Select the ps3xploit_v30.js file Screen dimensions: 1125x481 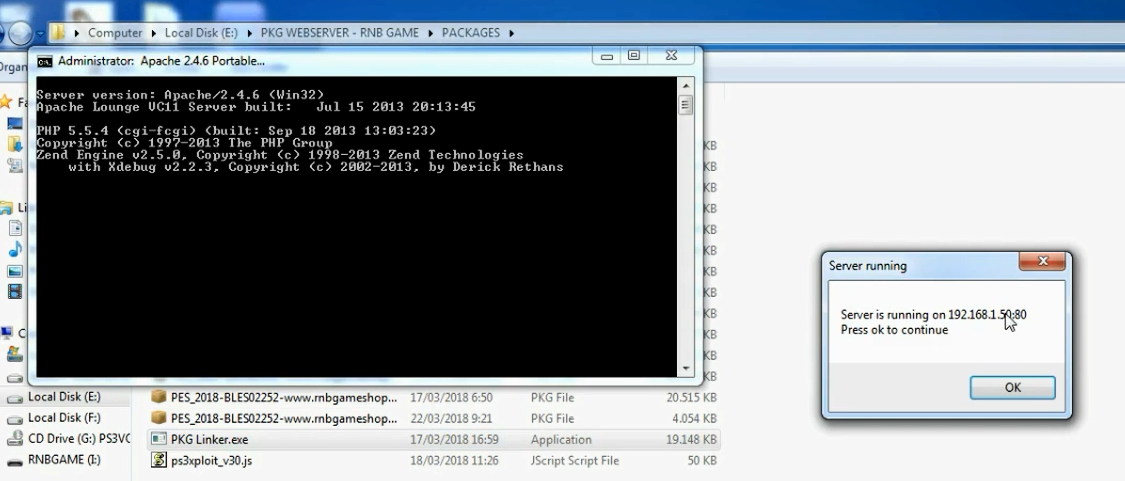[x=433, y=460]
